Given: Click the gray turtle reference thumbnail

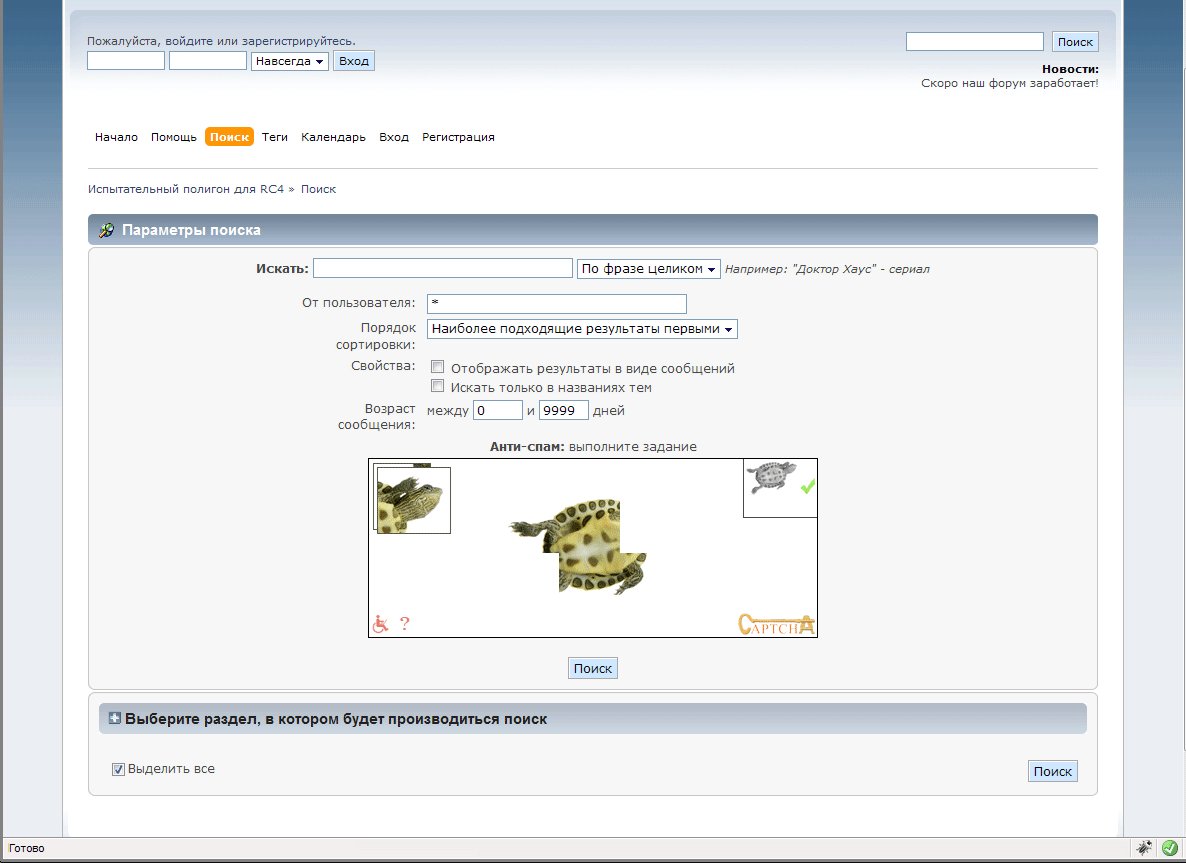Looking at the screenshot, I should click(x=772, y=477).
